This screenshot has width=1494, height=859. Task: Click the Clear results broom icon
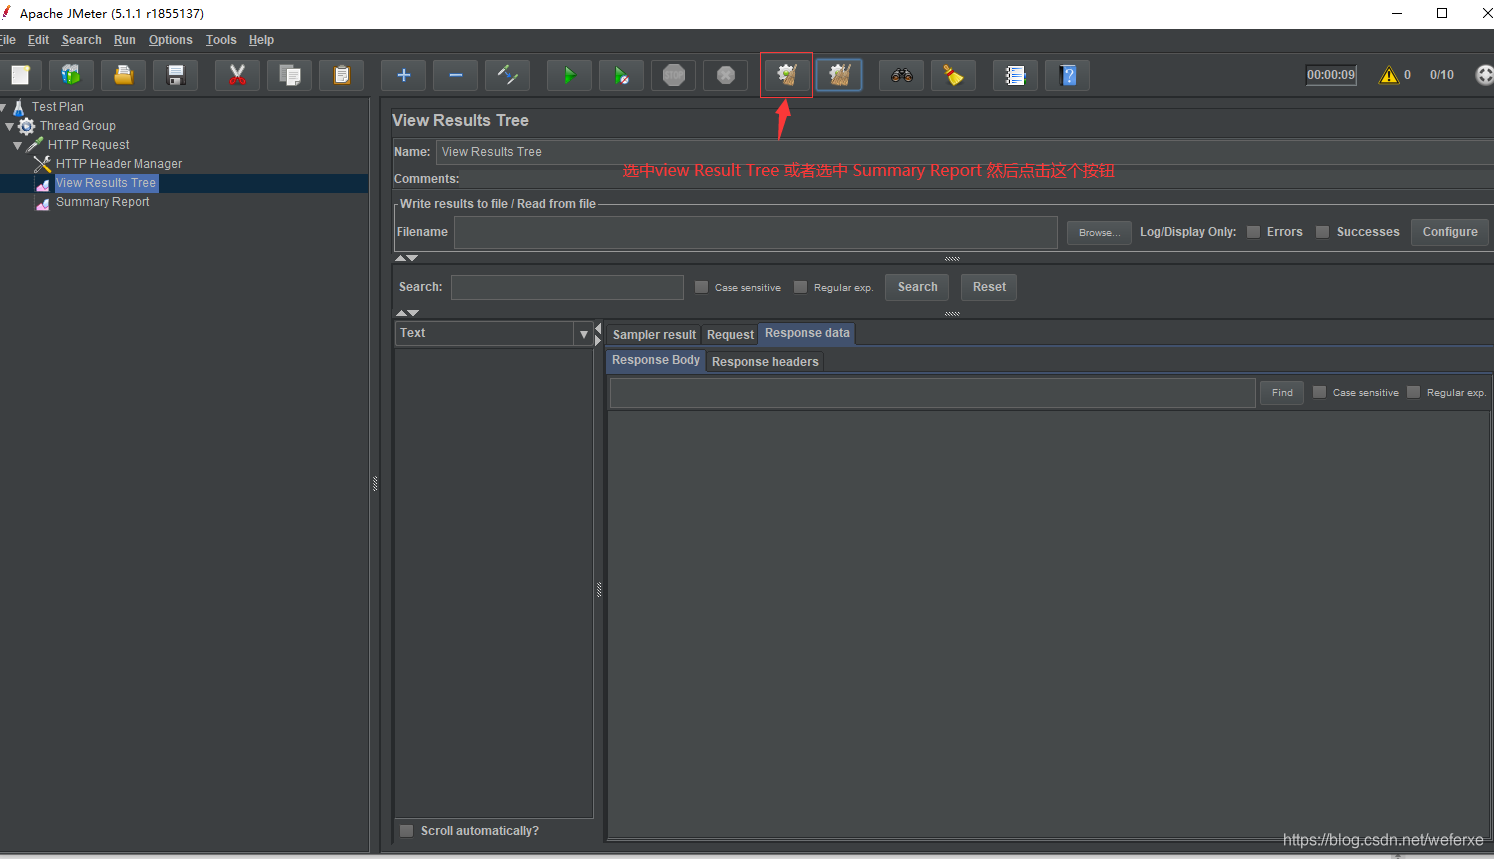coord(787,75)
